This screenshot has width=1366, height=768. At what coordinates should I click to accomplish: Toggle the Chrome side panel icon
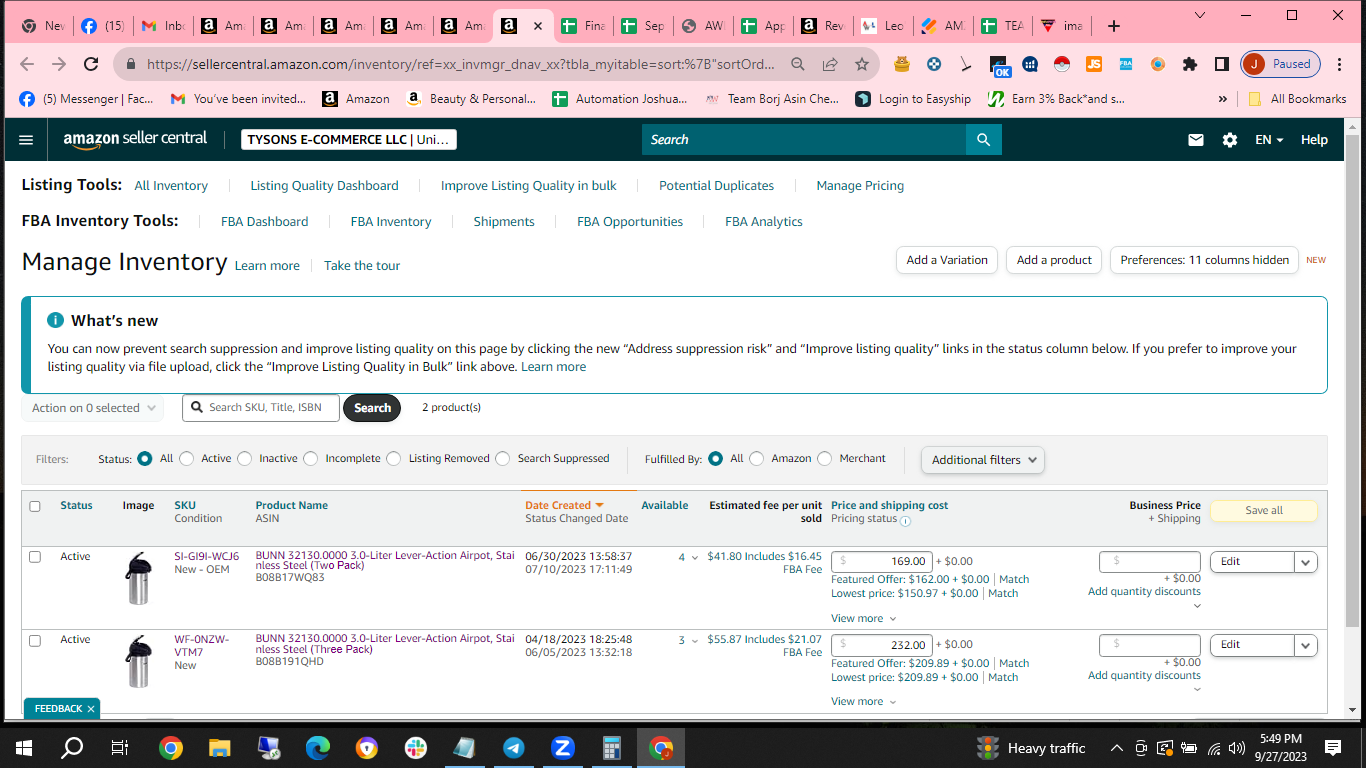[x=1222, y=64]
